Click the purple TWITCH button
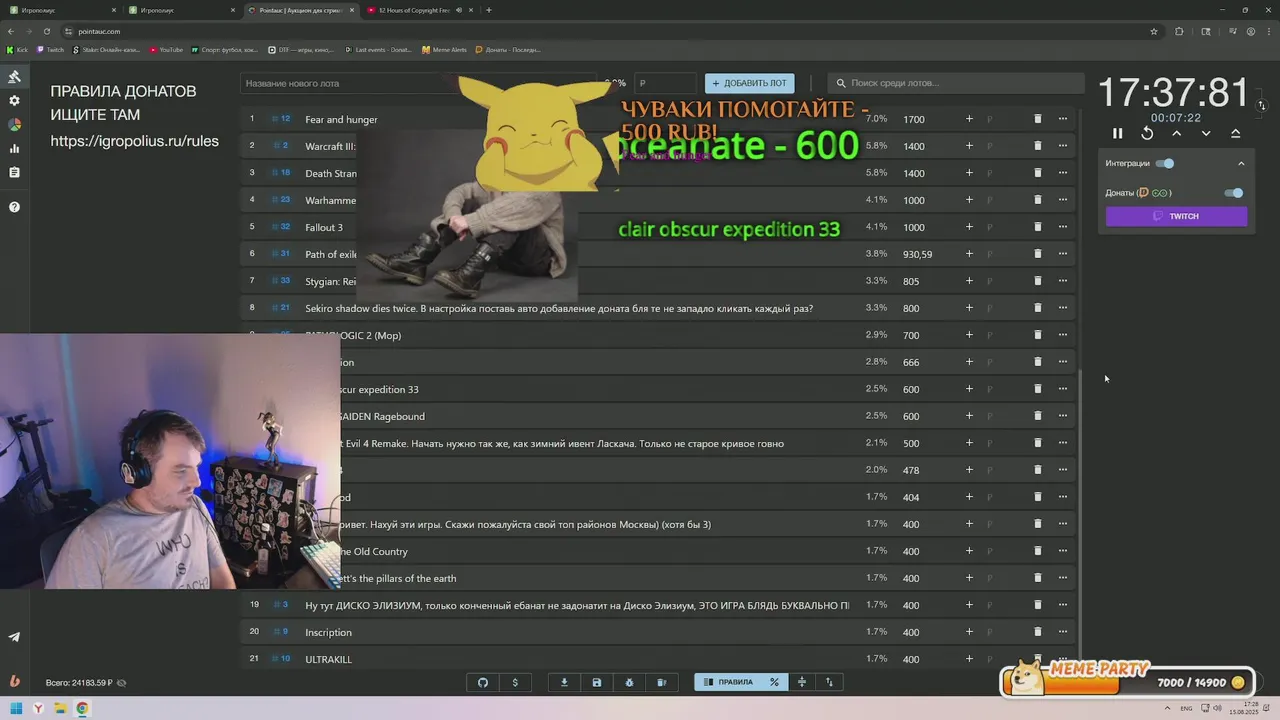The width and height of the screenshot is (1280, 720). click(x=1176, y=216)
